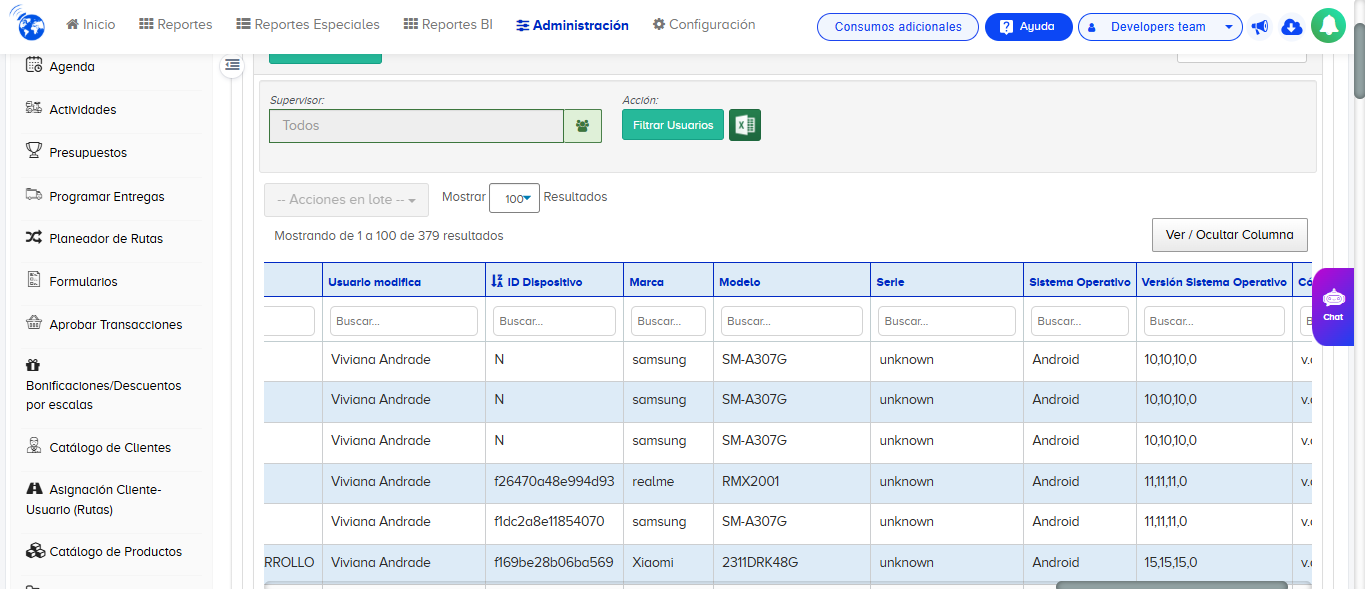Click the Planeador de Rutas shuffle icon
The image size is (1365, 589).
pyautogui.click(x=34, y=238)
